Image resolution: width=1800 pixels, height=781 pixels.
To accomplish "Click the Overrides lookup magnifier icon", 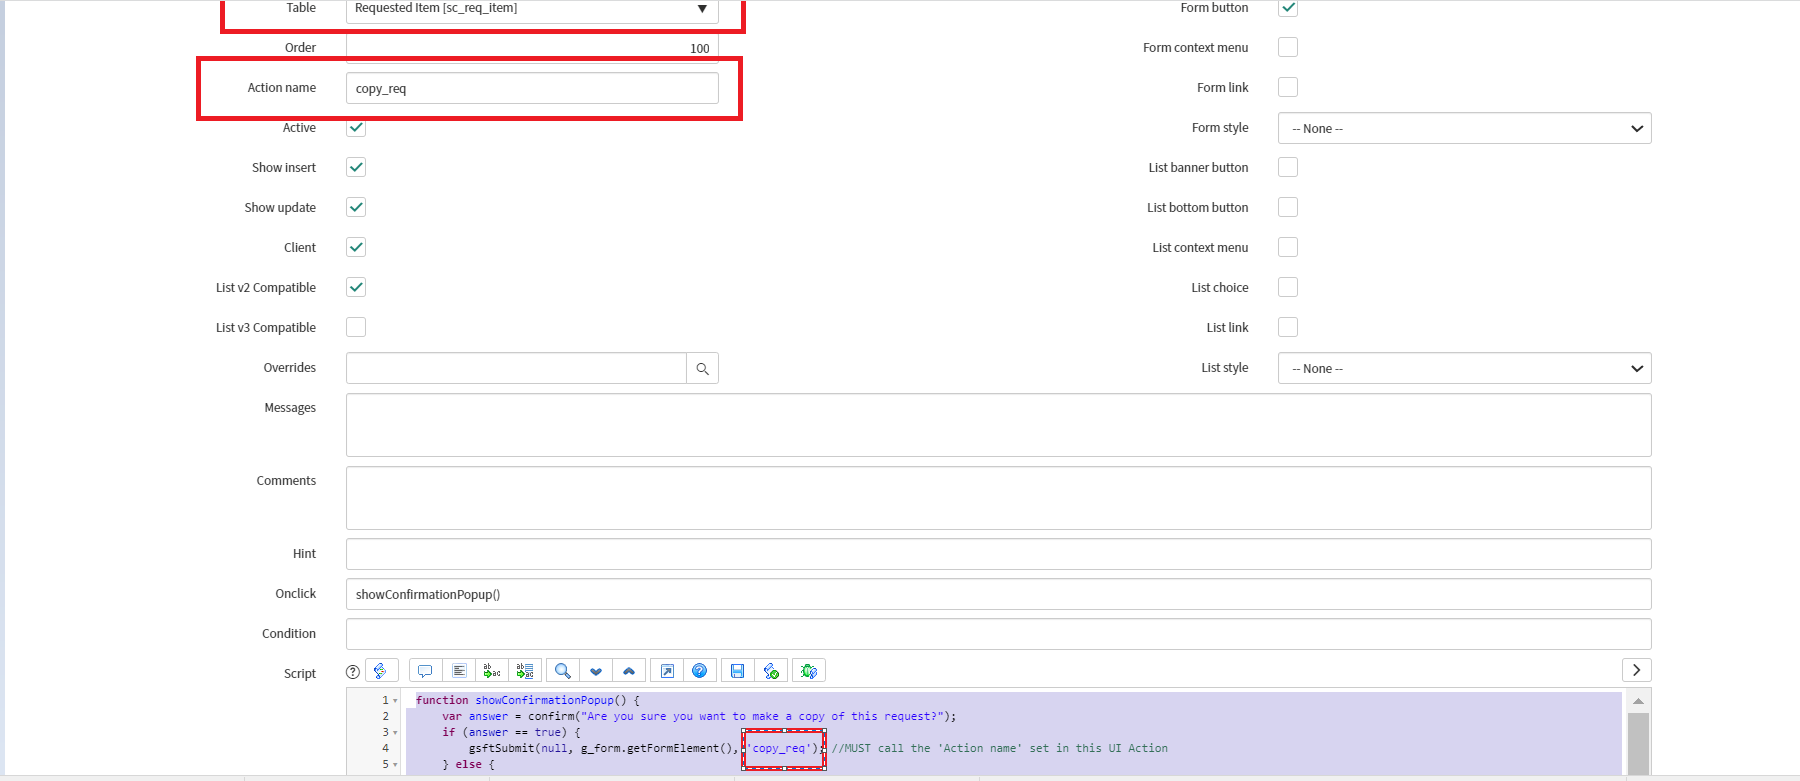I will (703, 368).
